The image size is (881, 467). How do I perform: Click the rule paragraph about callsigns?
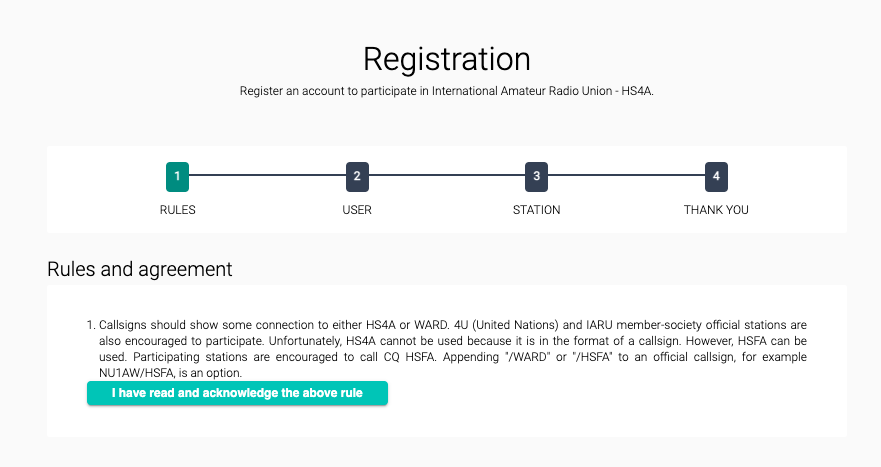click(453, 349)
